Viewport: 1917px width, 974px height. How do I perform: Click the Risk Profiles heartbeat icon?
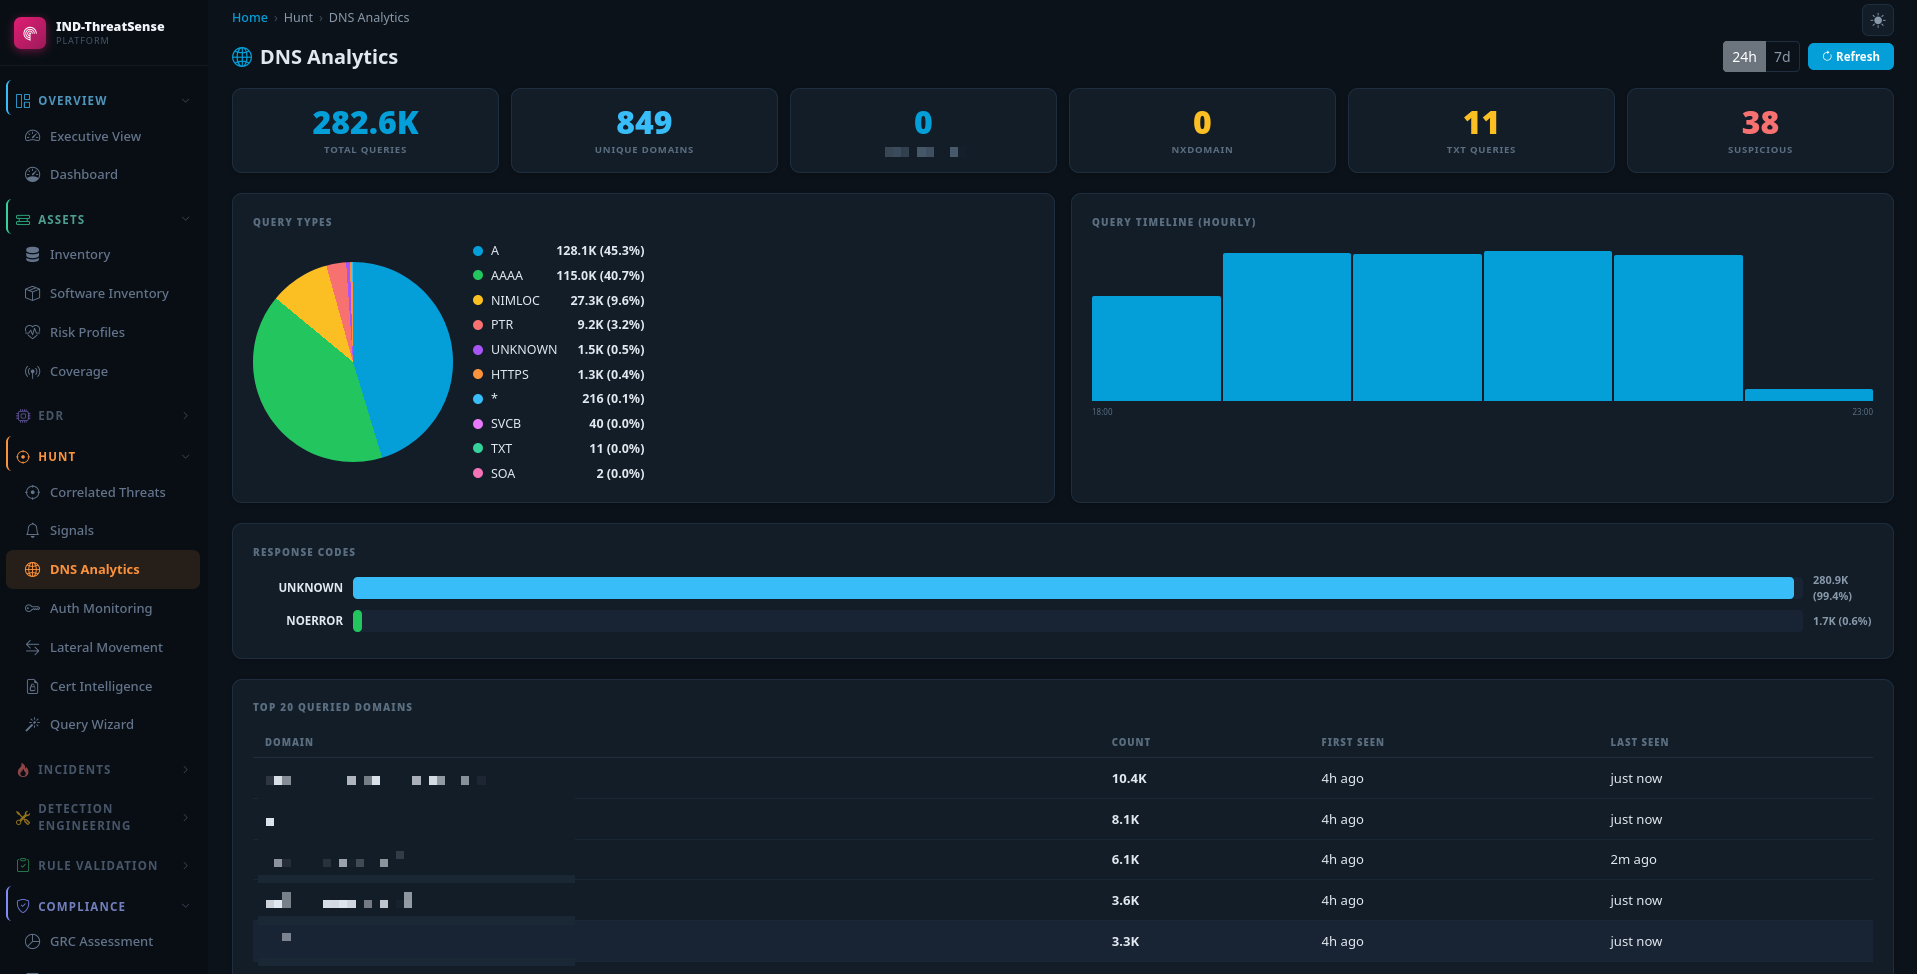point(32,333)
